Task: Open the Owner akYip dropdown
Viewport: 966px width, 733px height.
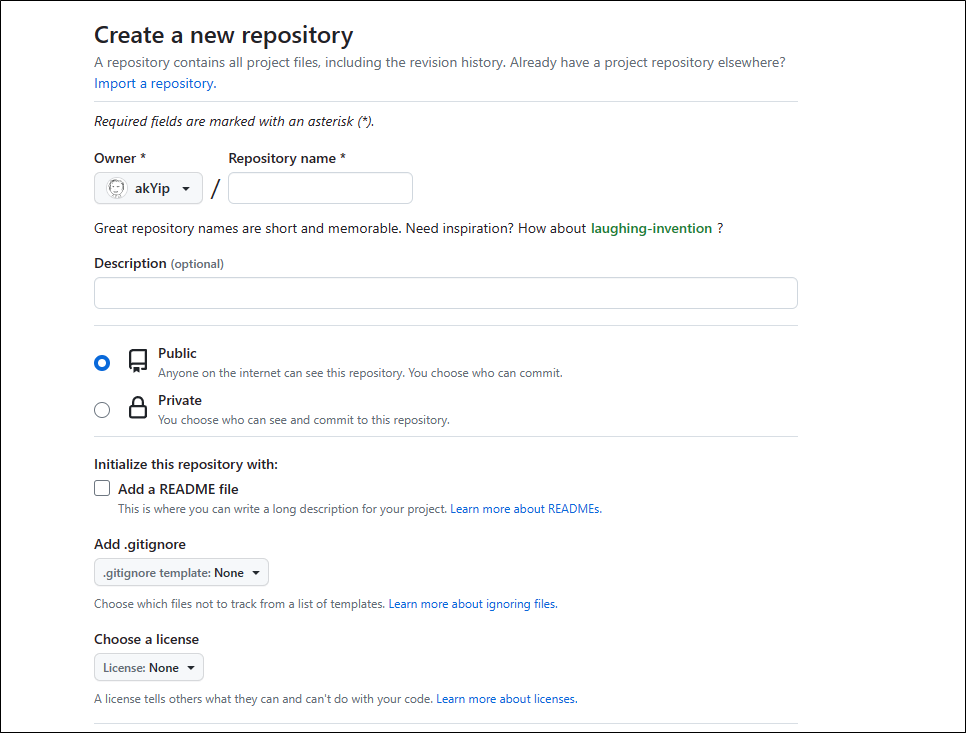Action: tap(148, 188)
